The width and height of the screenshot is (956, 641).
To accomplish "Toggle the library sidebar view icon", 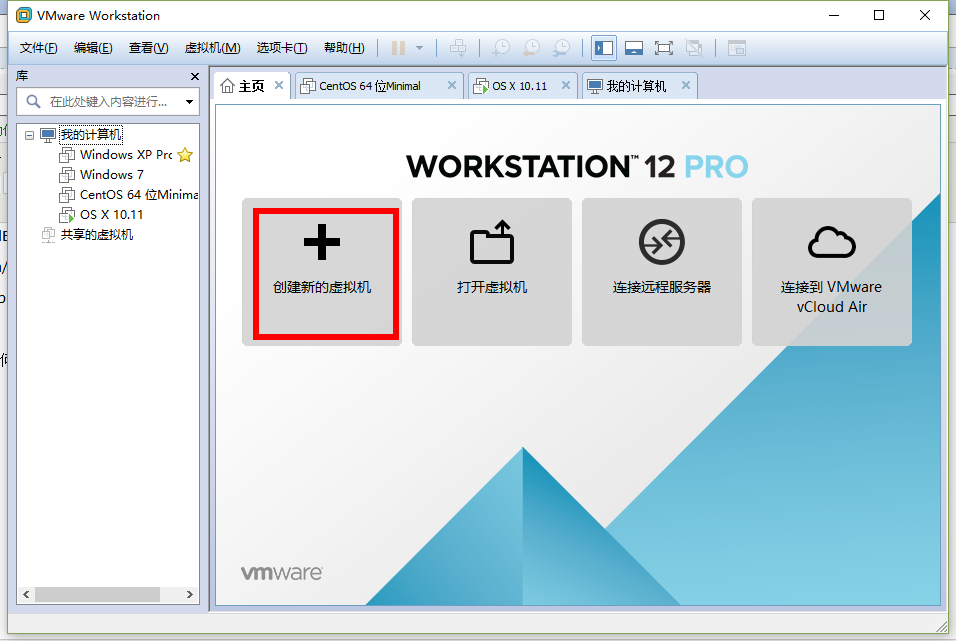I will (604, 48).
